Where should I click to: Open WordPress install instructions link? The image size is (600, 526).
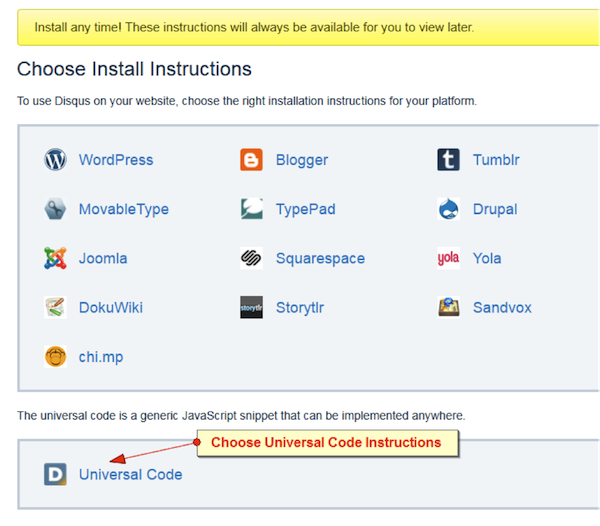tap(116, 160)
